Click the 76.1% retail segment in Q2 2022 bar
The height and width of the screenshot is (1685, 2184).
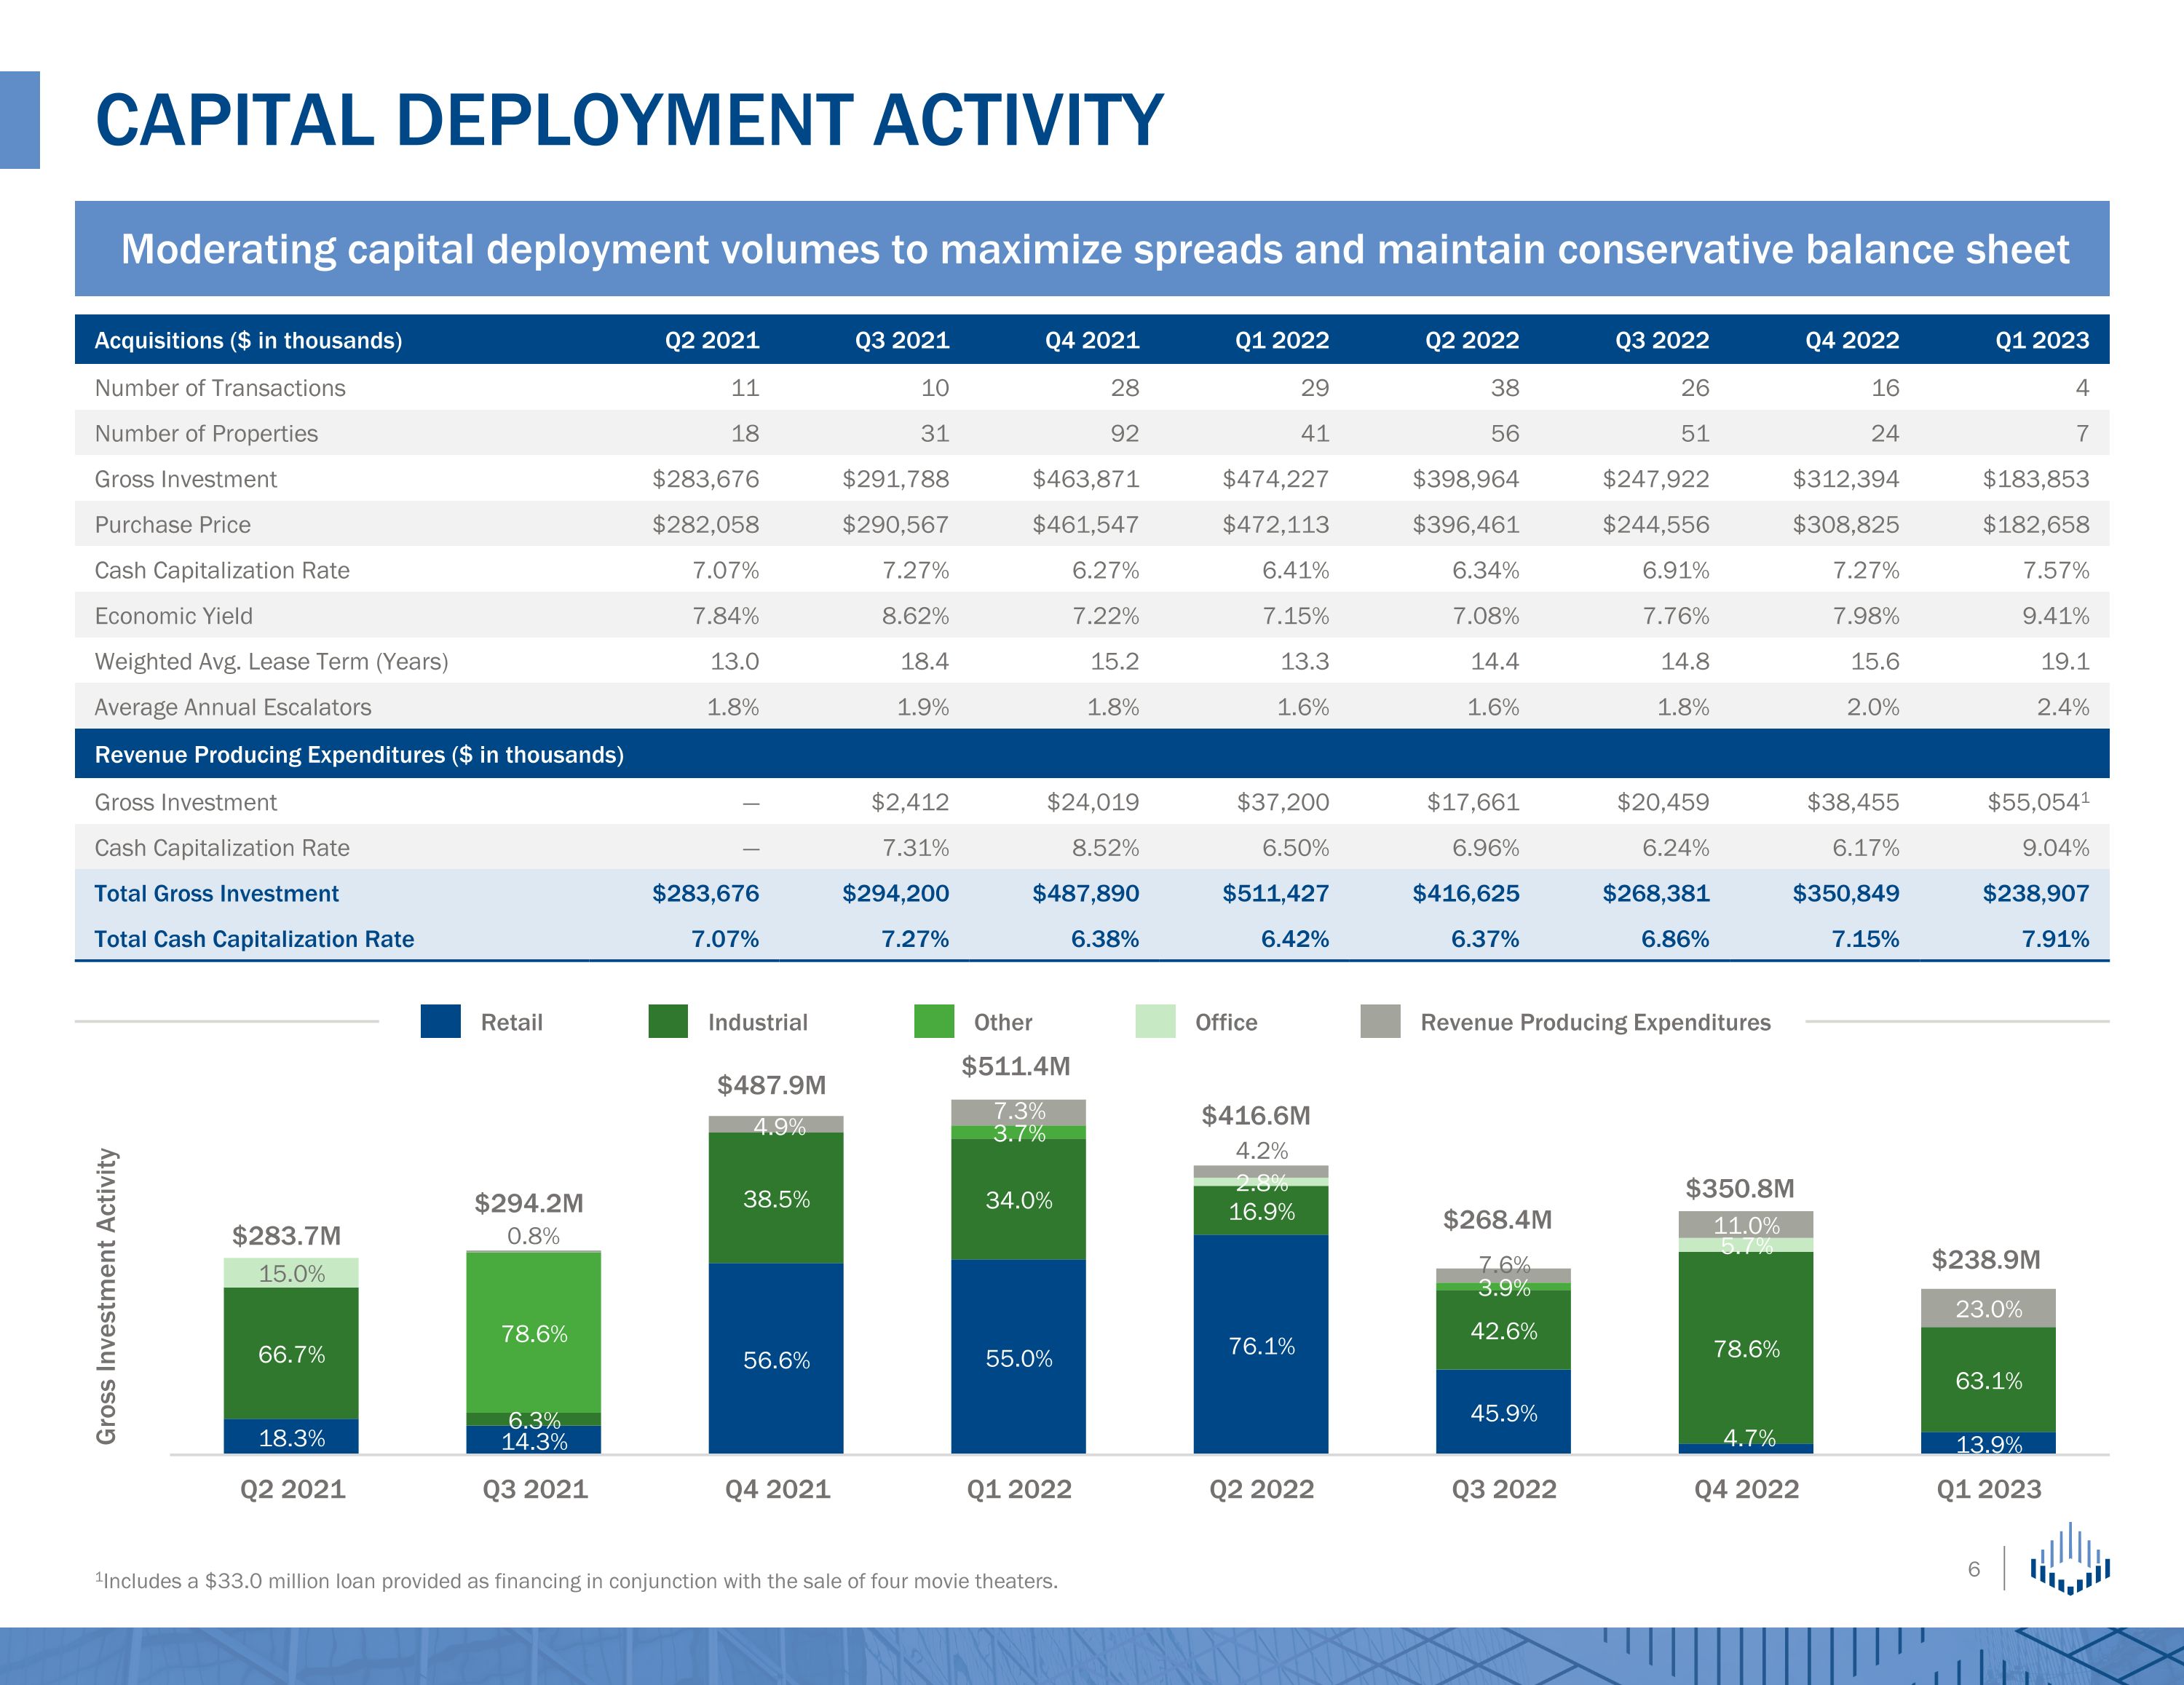pyautogui.click(x=1261, y=1345)
